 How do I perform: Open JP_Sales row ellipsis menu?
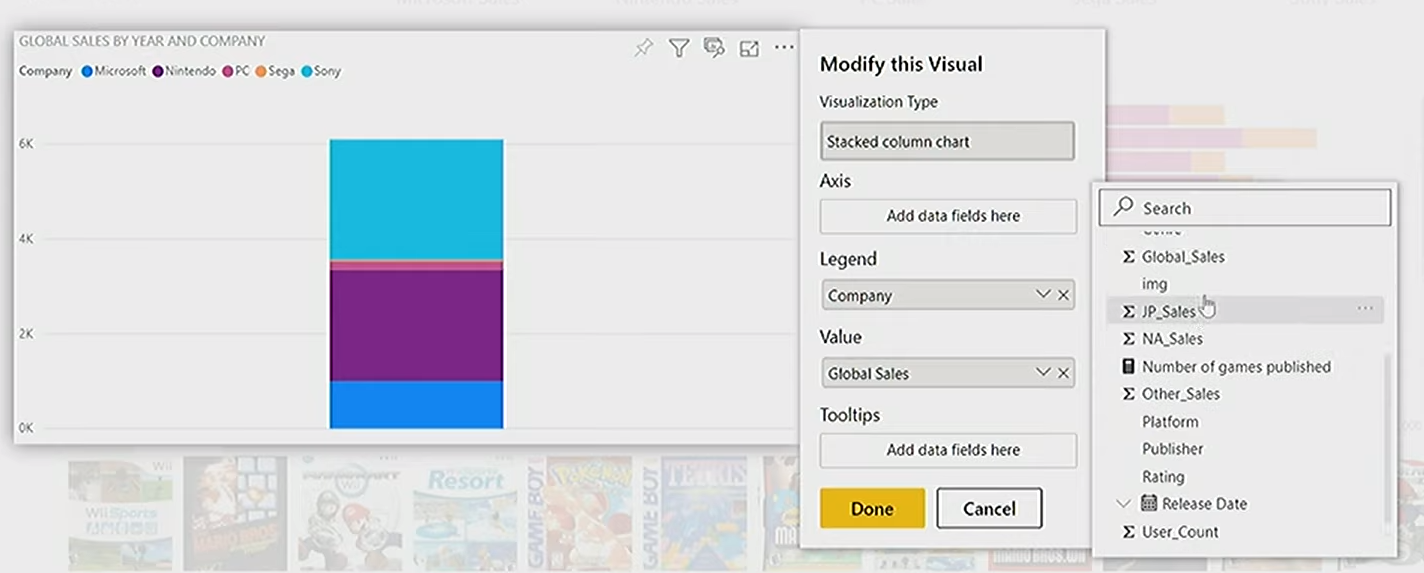tap(1365, 309)
